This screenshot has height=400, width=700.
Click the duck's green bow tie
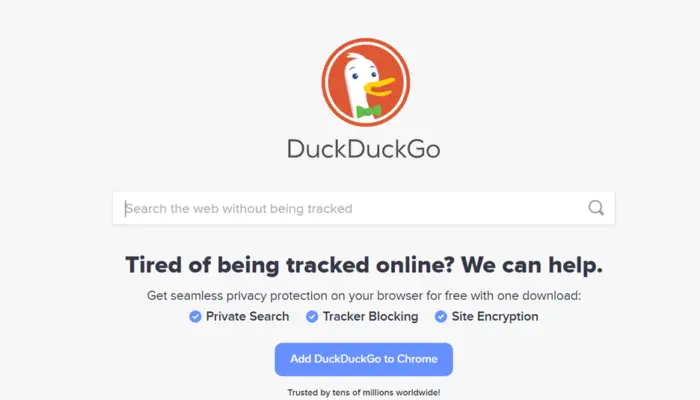click(x=369, y=111)
